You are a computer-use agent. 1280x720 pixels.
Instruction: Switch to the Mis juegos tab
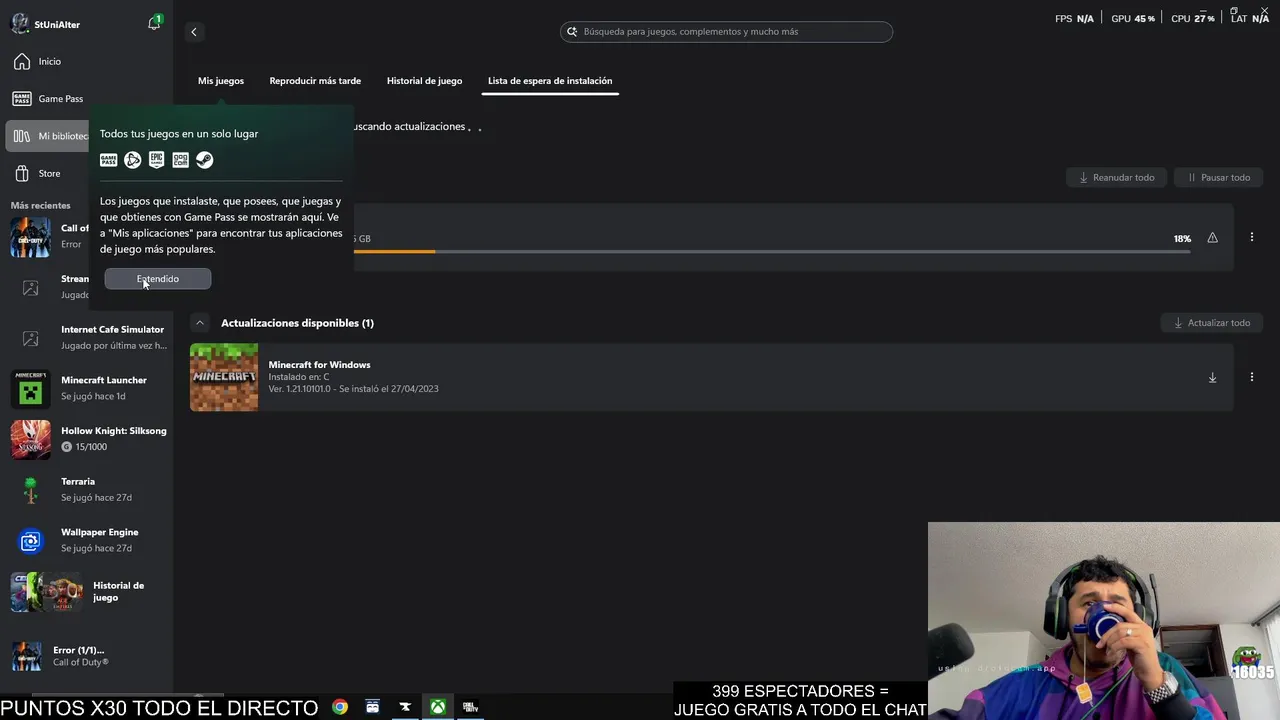pos(221,81)
